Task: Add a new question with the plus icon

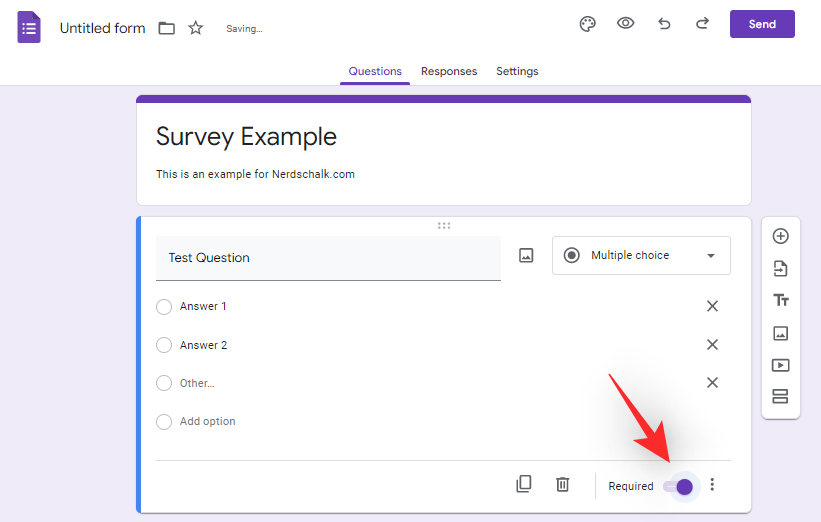Action: pyautogui.click(x=781, y=237)
